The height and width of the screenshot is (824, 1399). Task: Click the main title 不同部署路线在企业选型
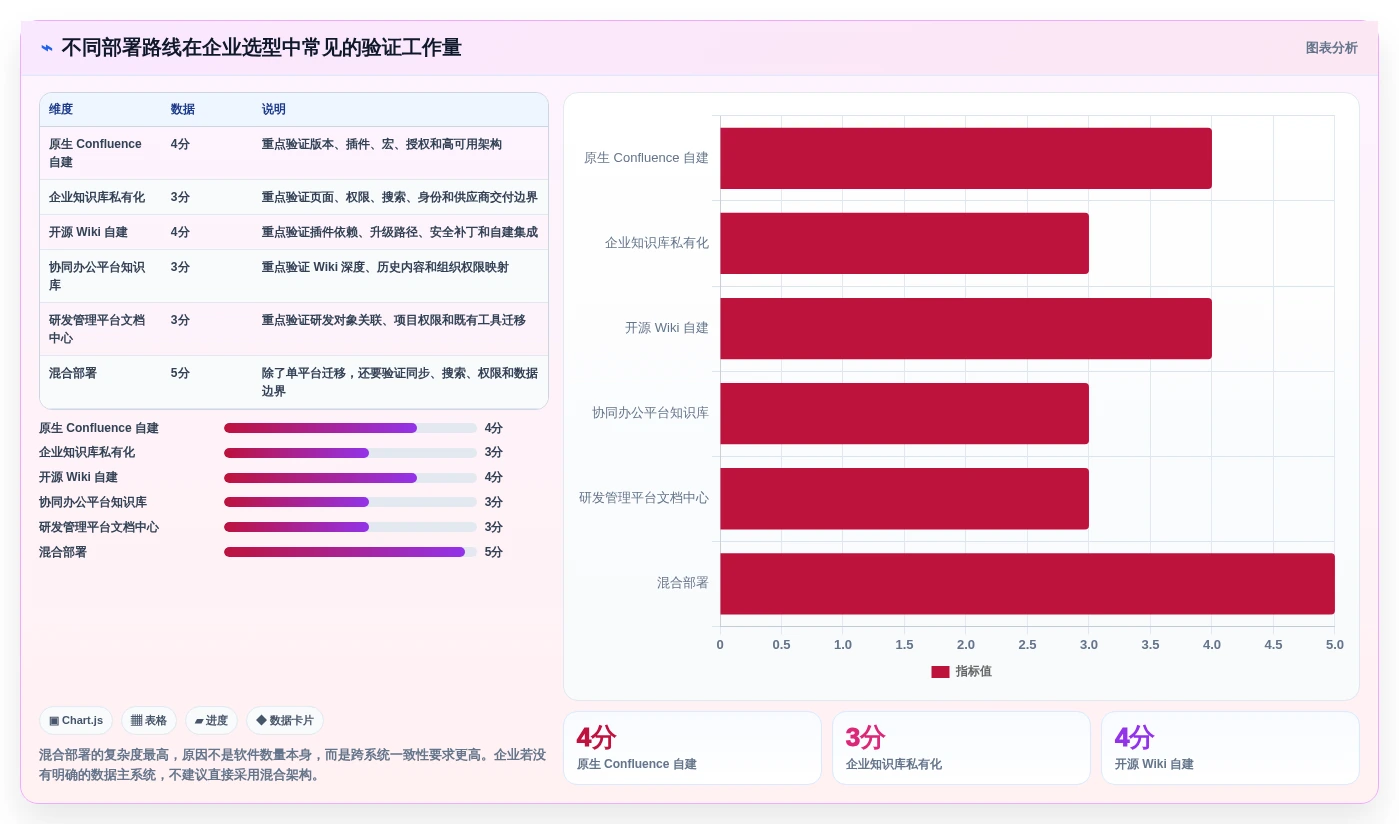tap(261, 48)
